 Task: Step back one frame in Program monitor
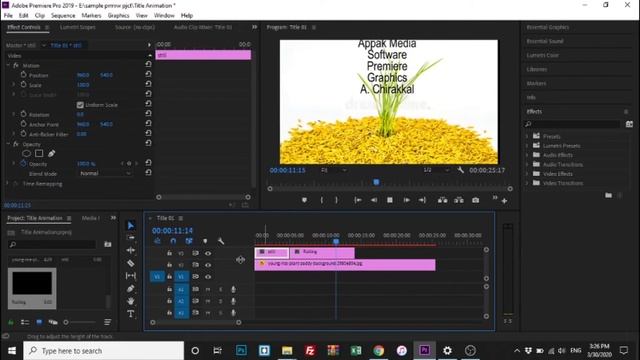374,200
